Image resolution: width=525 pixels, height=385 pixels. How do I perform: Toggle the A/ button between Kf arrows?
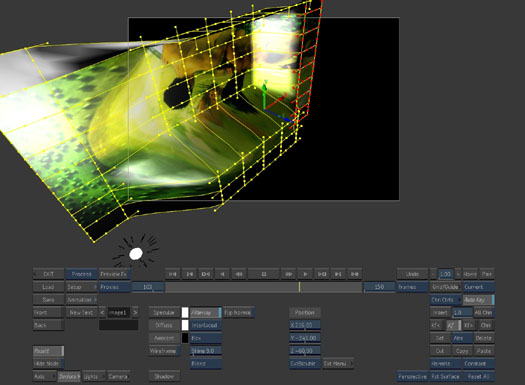[453, 325]
